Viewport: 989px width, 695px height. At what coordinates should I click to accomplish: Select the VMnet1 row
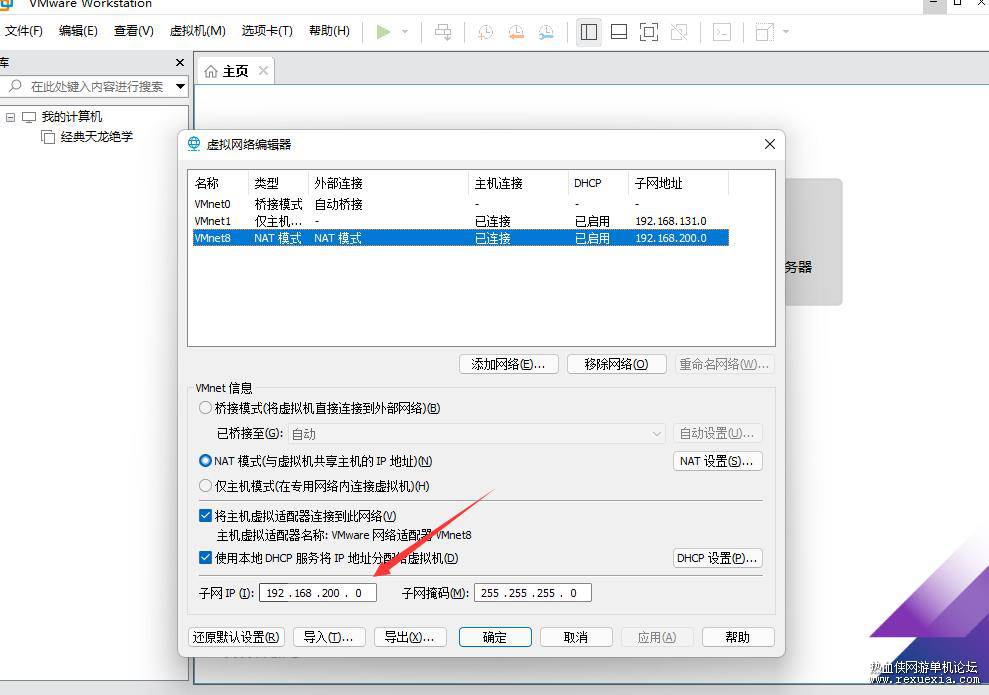click(x=460, y=221)
